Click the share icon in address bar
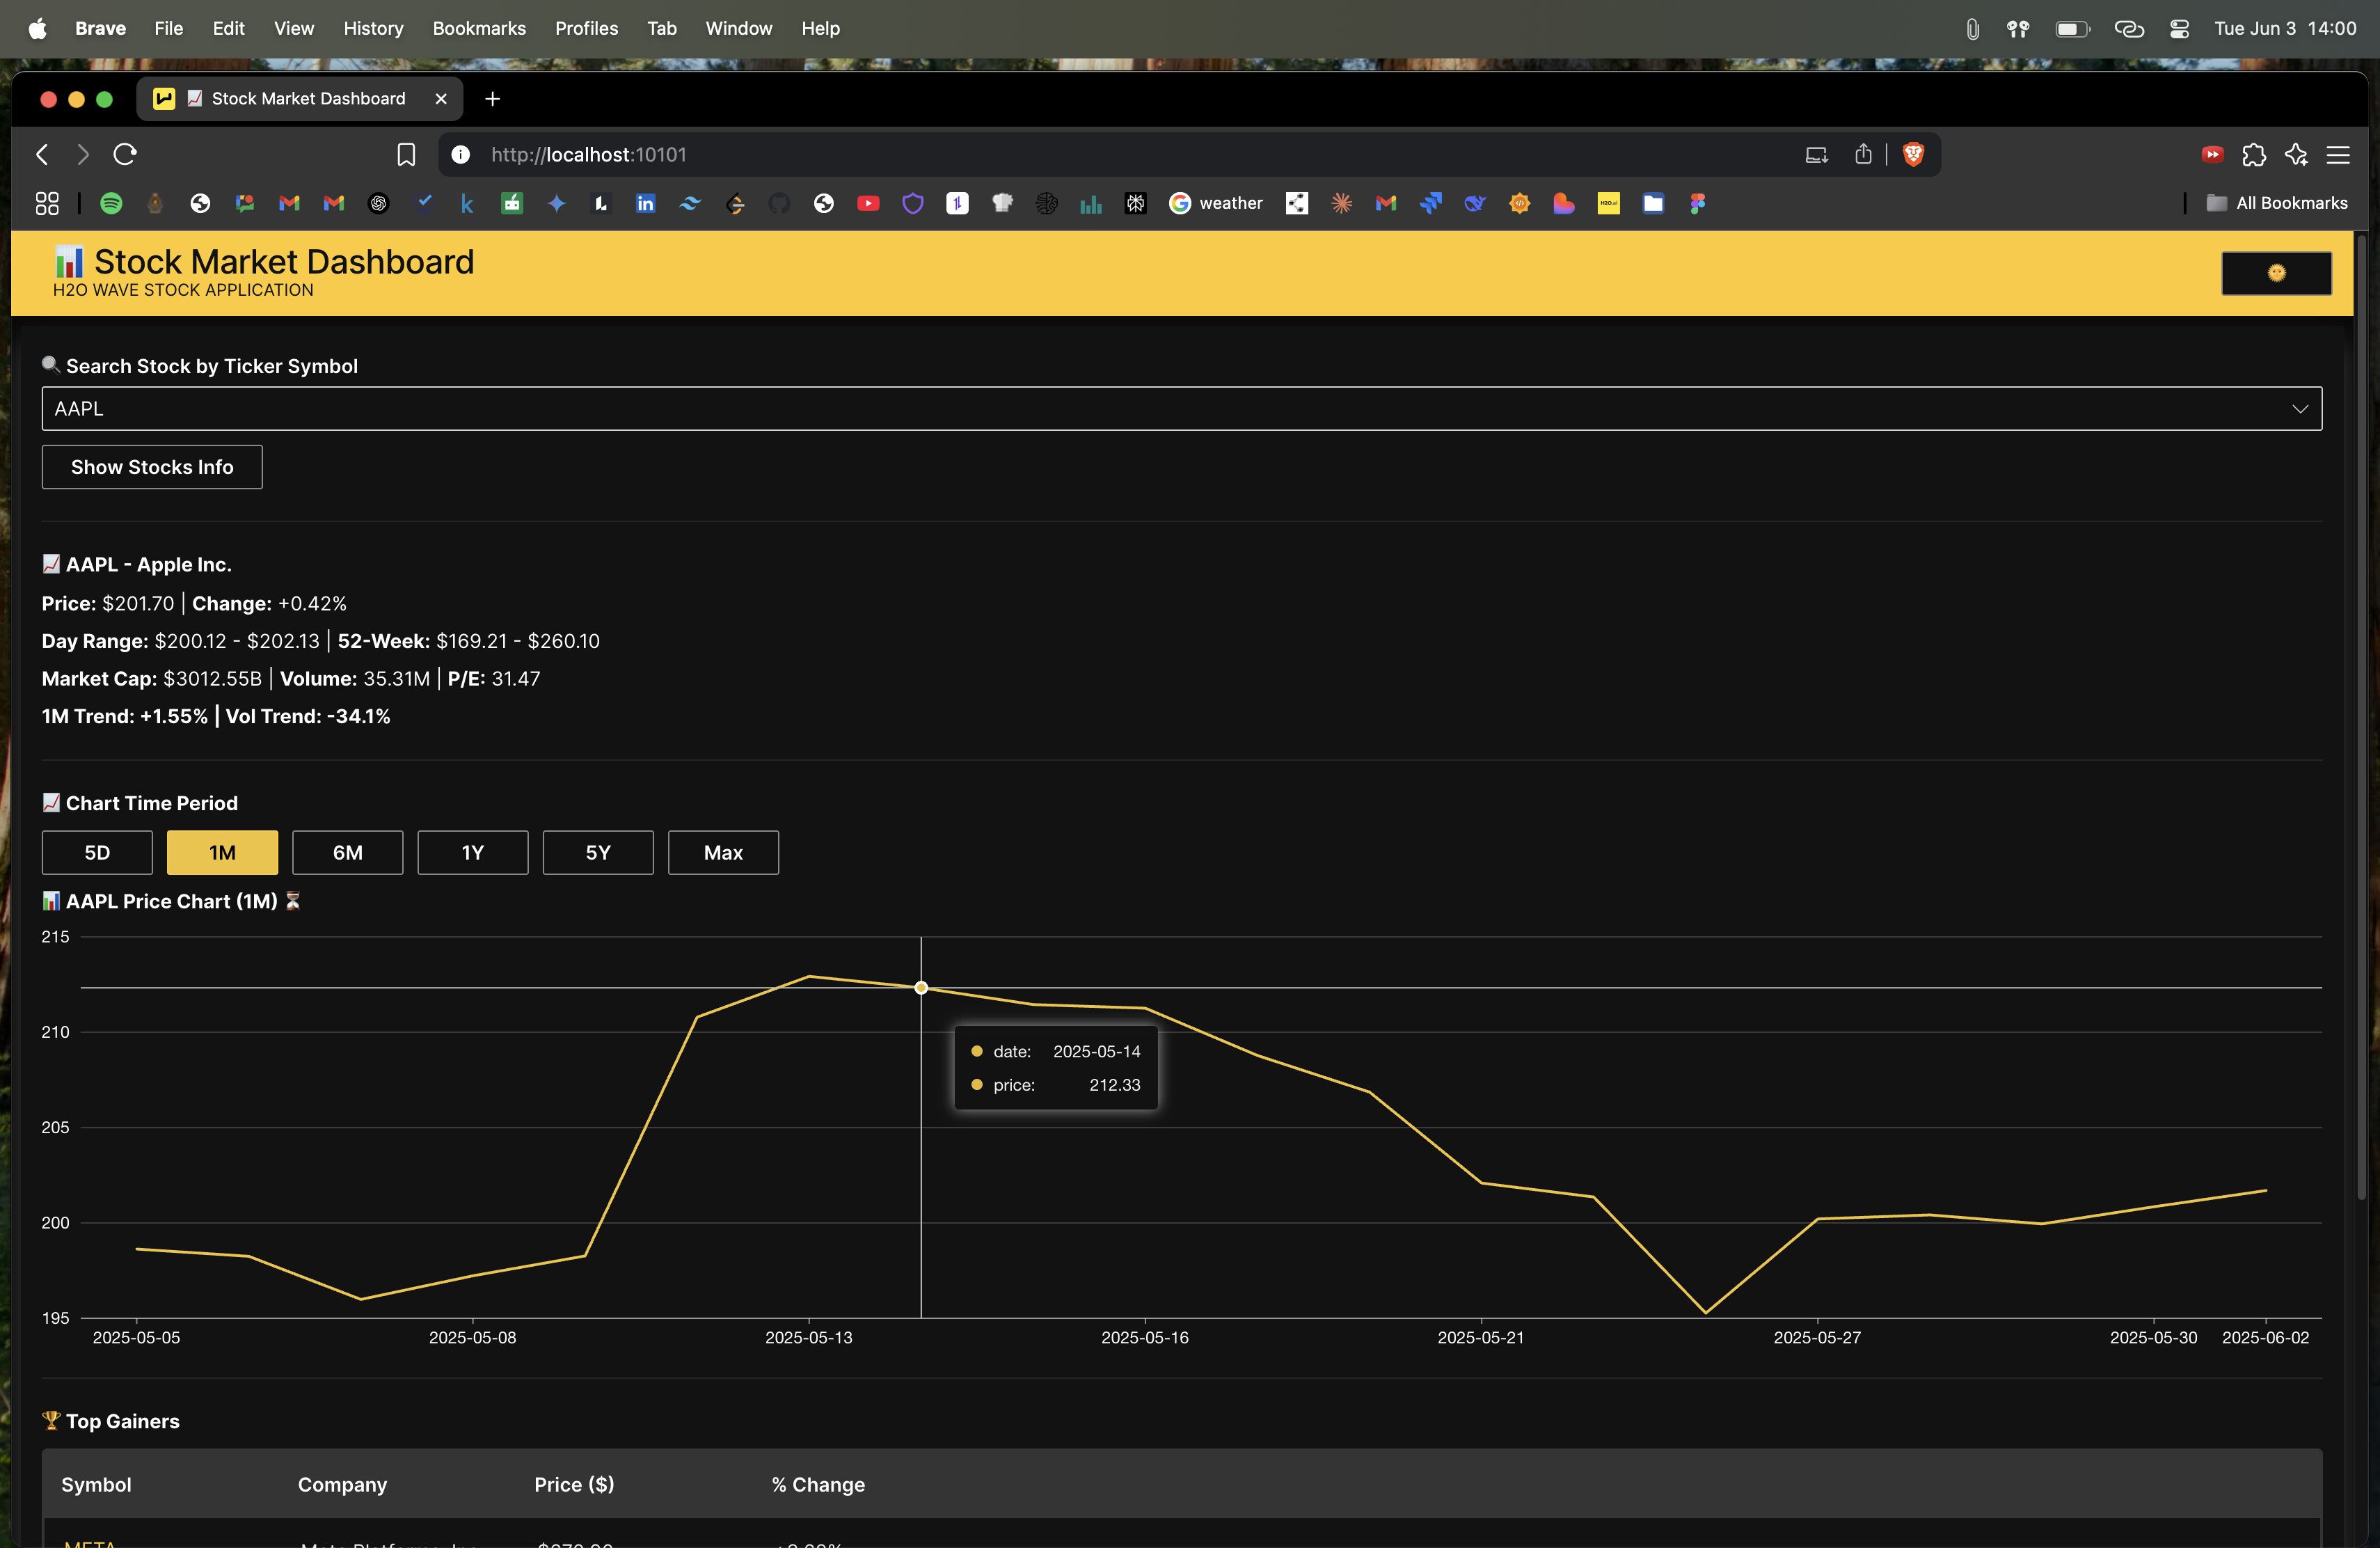 pyautogui.click(x=1863, y=154)
